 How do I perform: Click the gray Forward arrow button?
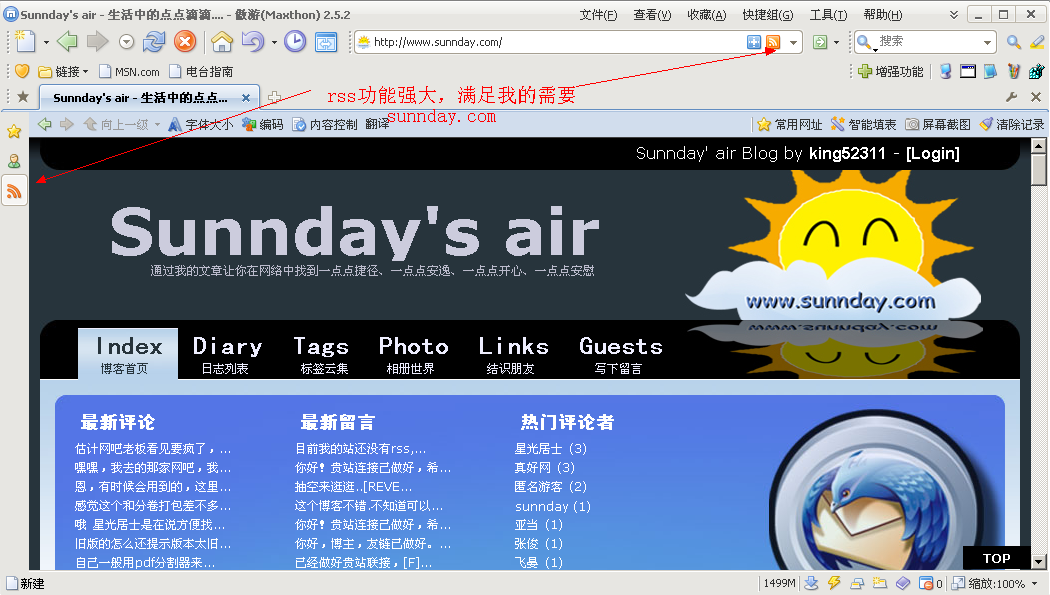click(x=97, y=41)
